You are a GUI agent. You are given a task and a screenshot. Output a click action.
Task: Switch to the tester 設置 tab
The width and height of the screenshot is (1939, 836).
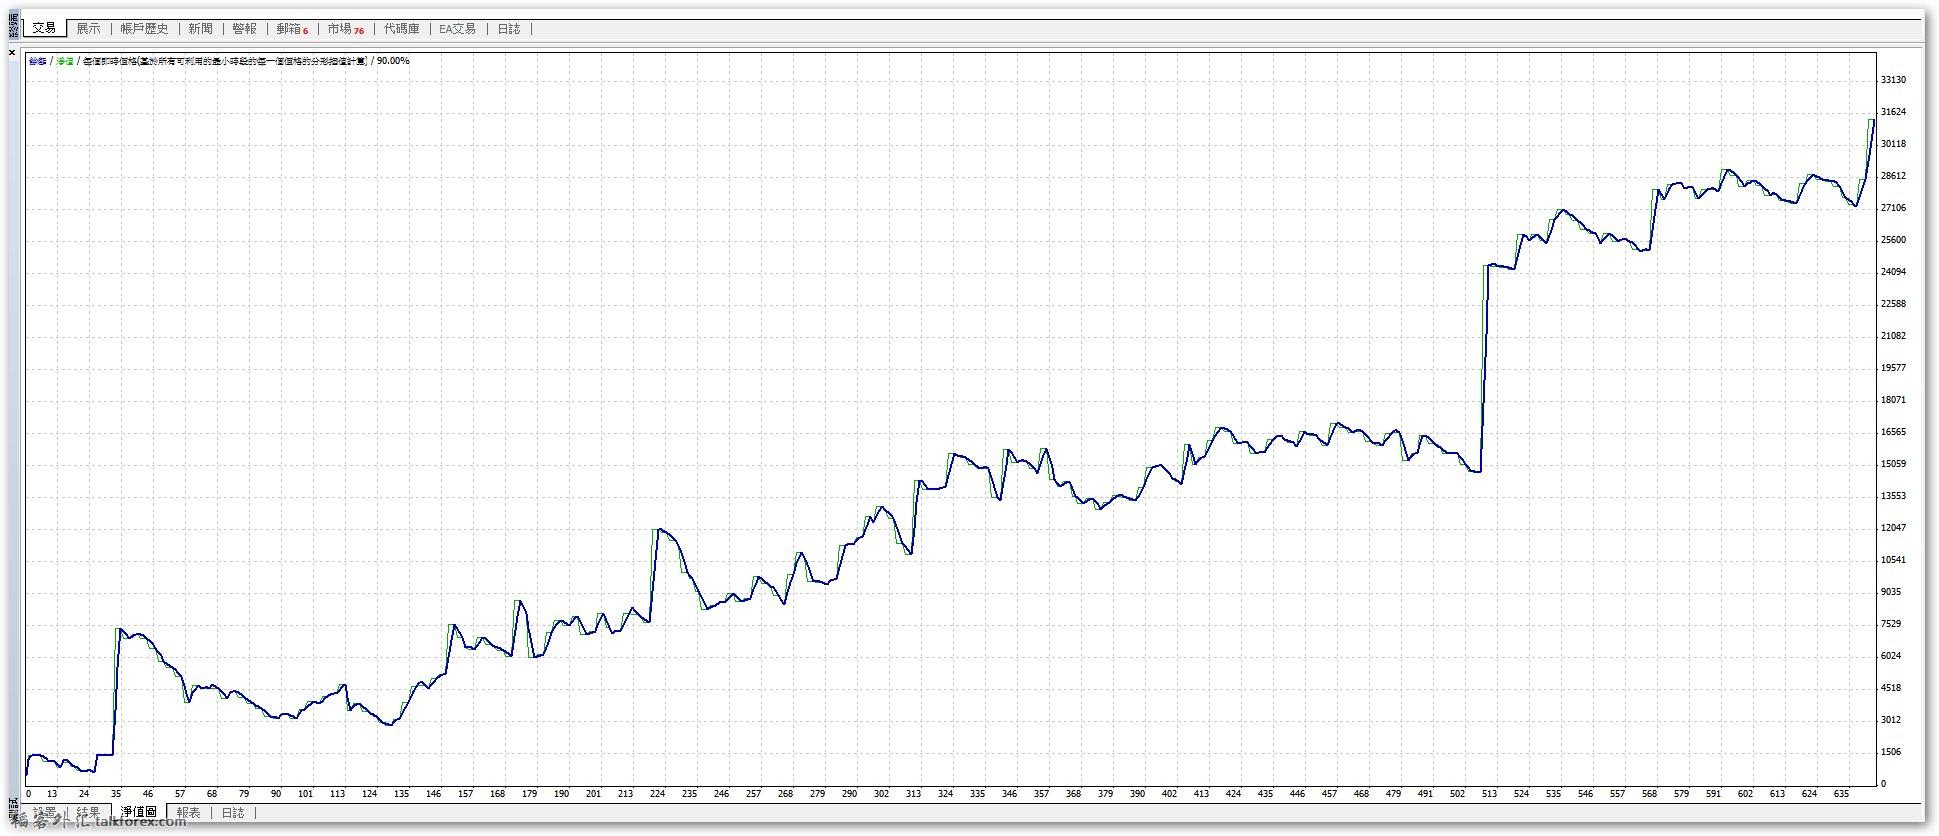45,813
